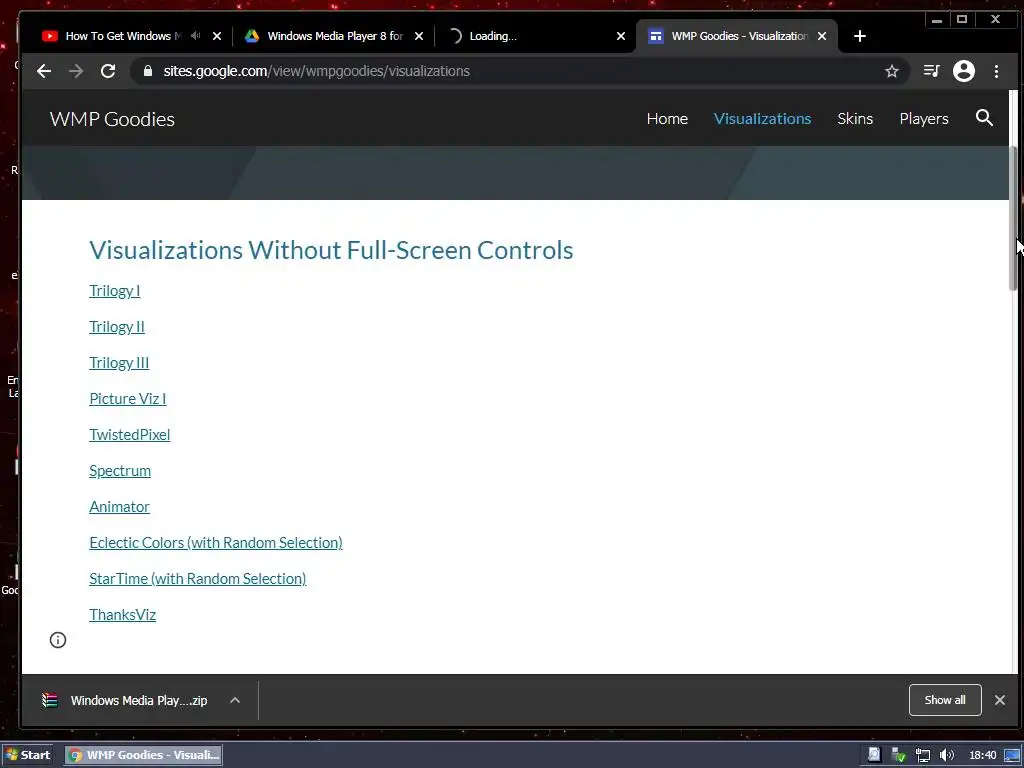Go back using the browser back arrow
This screenshot has width=1024, height=768.
coord(44,71)
